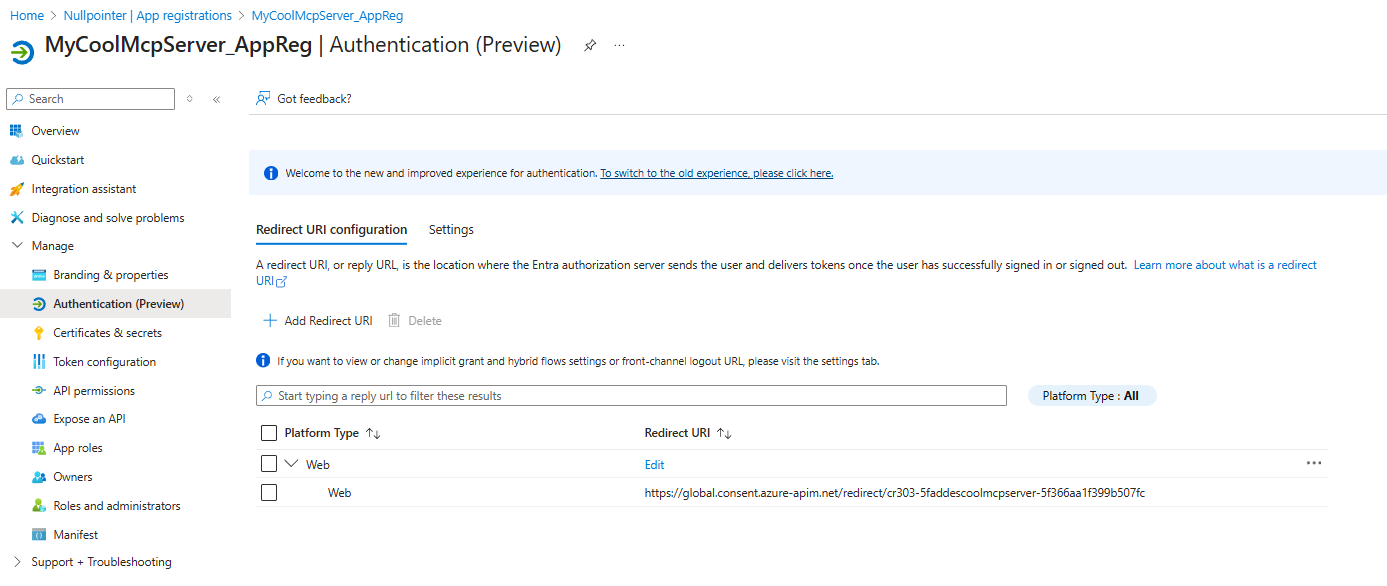Open the ellipsis menu next to the title
The width and height of the screenshot is (1387, 586).
pos(620,46)
